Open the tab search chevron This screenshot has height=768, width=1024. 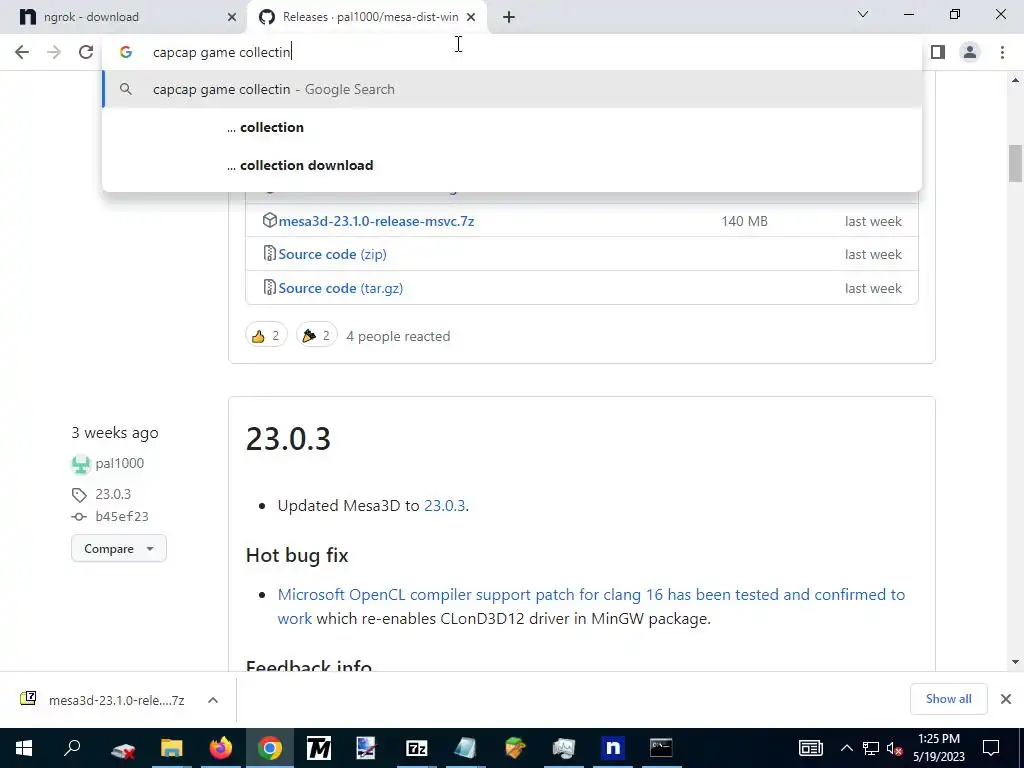(863, 14)
